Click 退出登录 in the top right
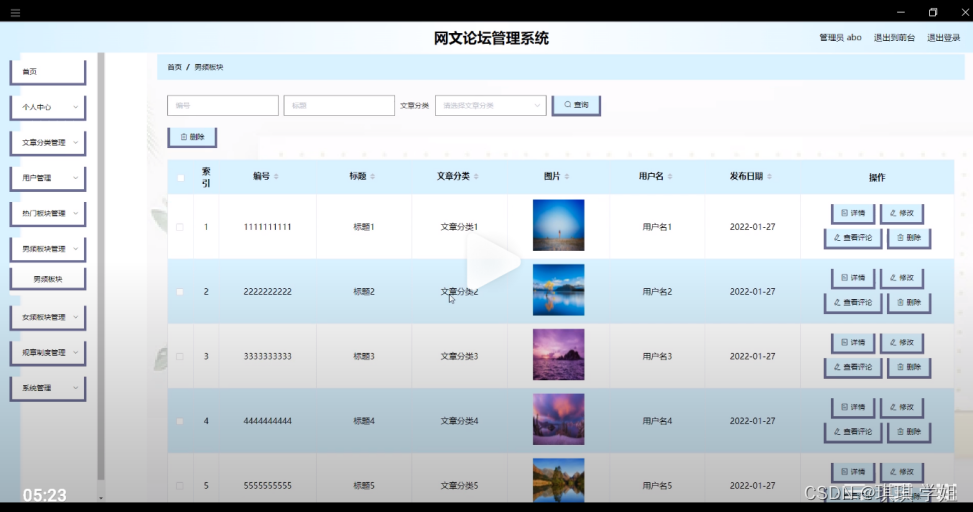973x512 pixels. point(943,38)
